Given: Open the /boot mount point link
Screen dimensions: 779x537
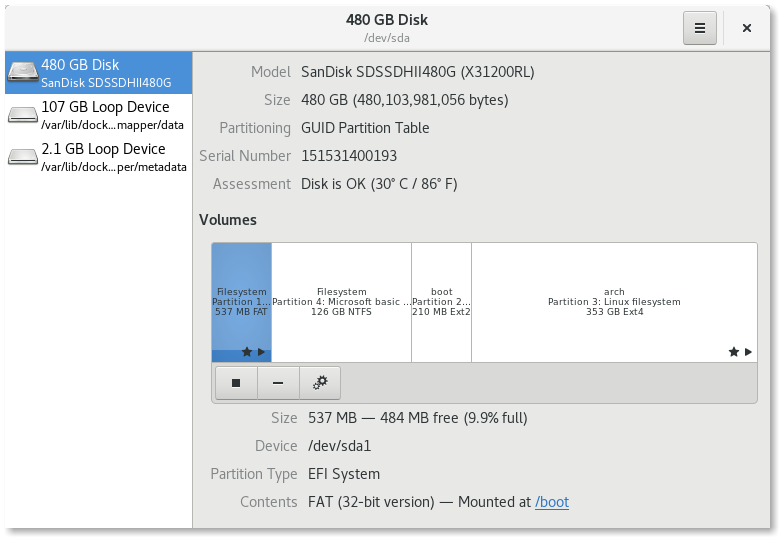Looking at the screenshot, I should pyautogui.click(x=551, y=502).
